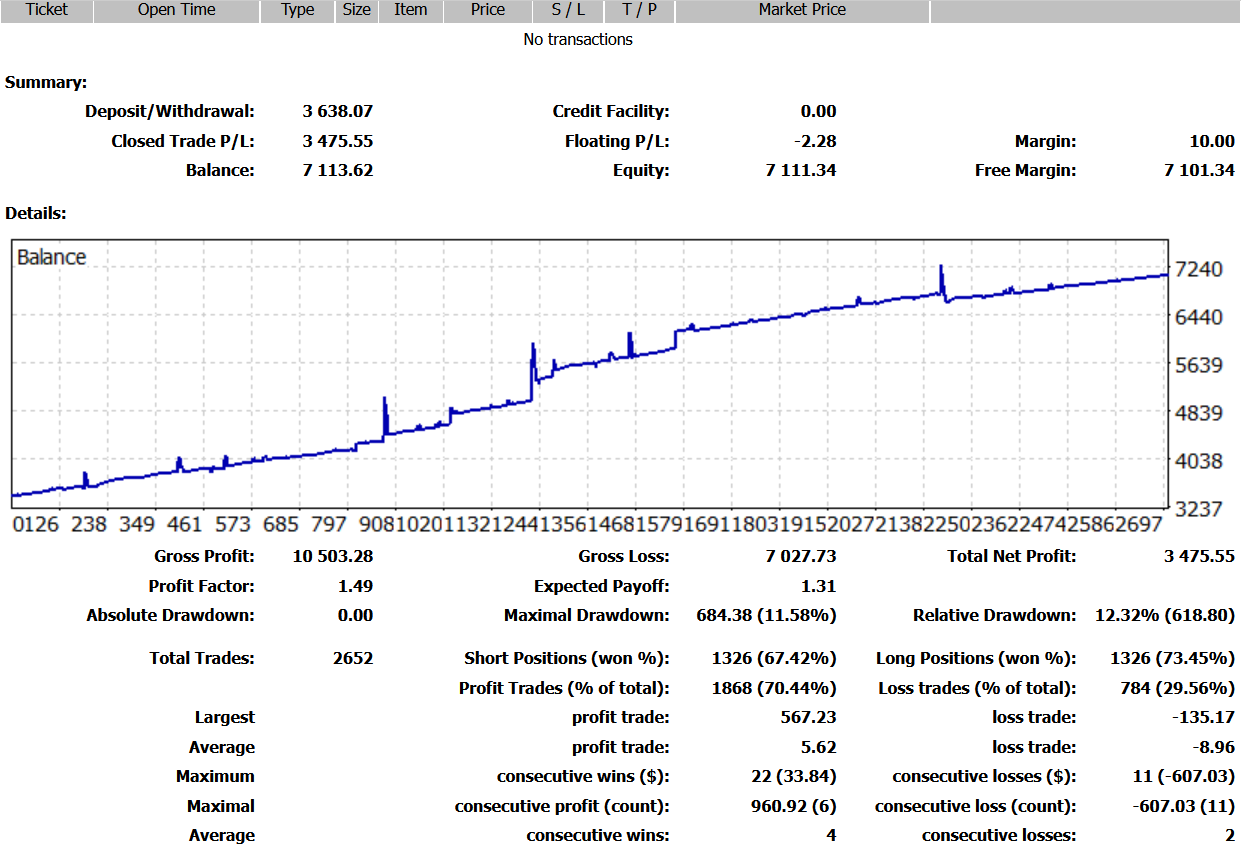The width and height of the screenshot is (1241, 849).
Task: Click the Details heading
Action: (x=36, y=213)
